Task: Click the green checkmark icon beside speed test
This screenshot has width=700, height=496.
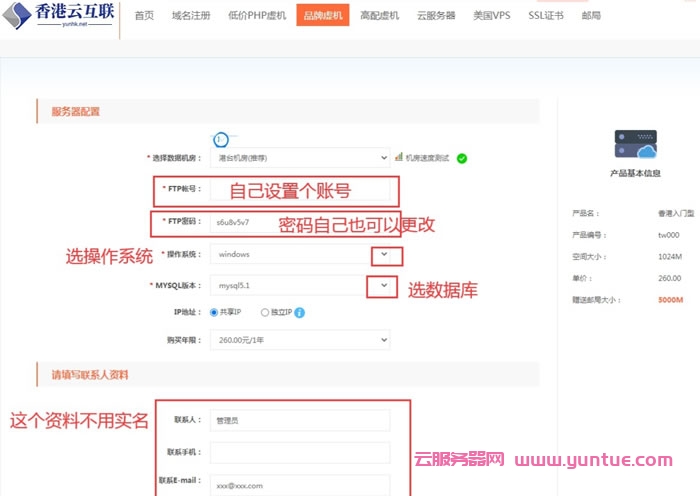Action: click(x=462, y=158)
